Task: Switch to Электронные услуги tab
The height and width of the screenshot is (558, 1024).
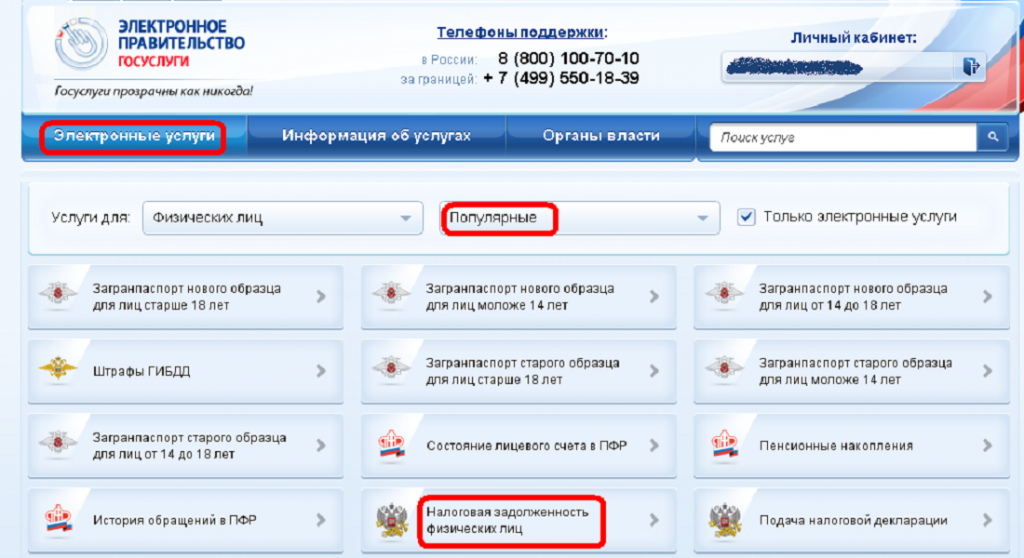Action: 134,136
